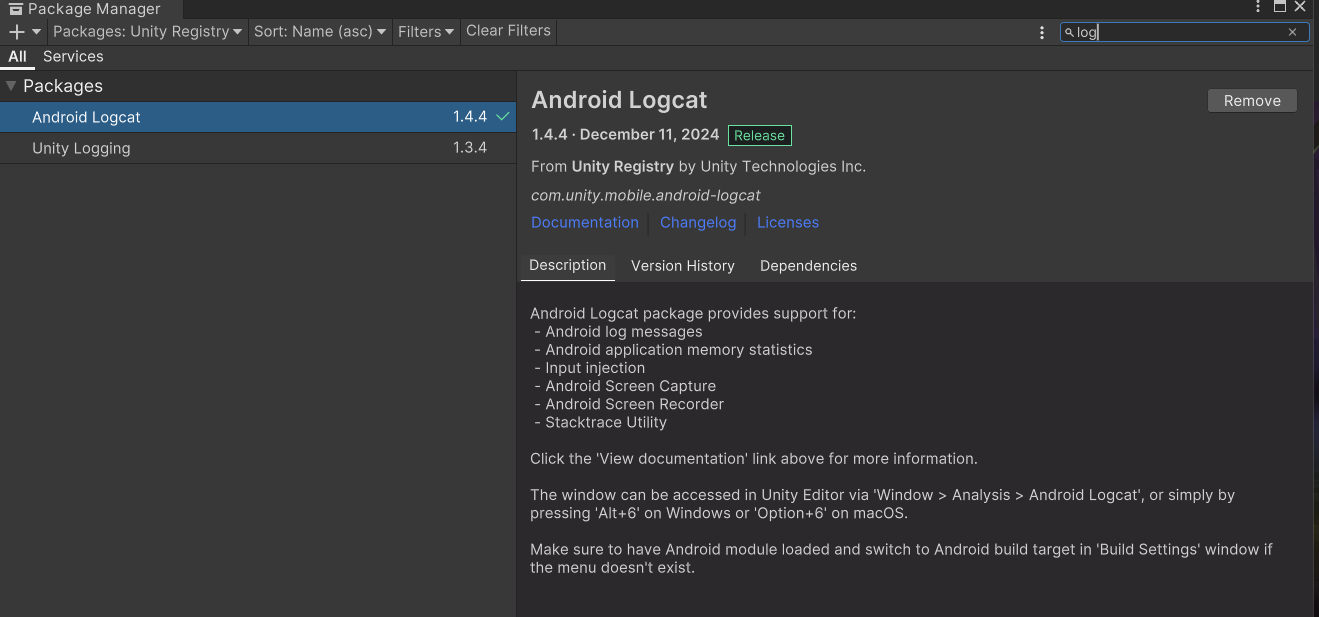
Task: Click the Android Logcat title heading
Action: click(619, 100)
